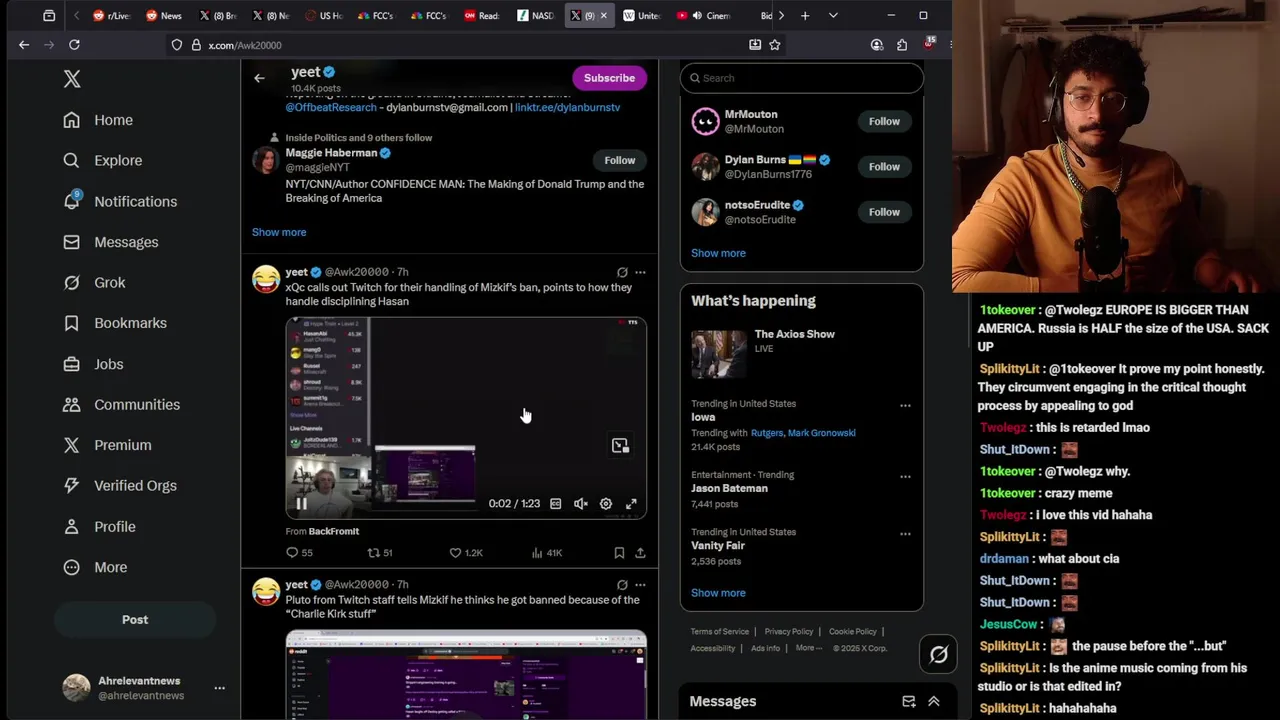Click the Jobs briefcase icon
The height and width of the screenshot is (720, 1280).
[71, 364]
